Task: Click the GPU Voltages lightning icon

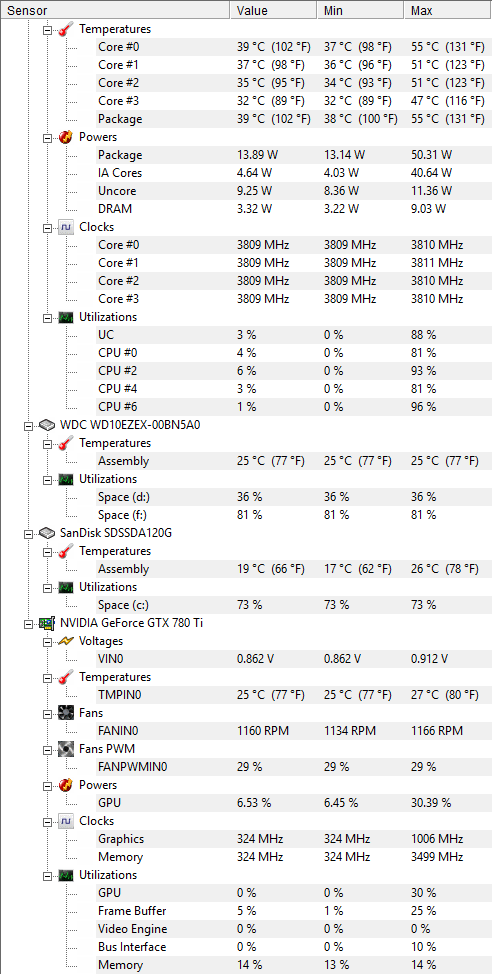Action: (66, 640)
